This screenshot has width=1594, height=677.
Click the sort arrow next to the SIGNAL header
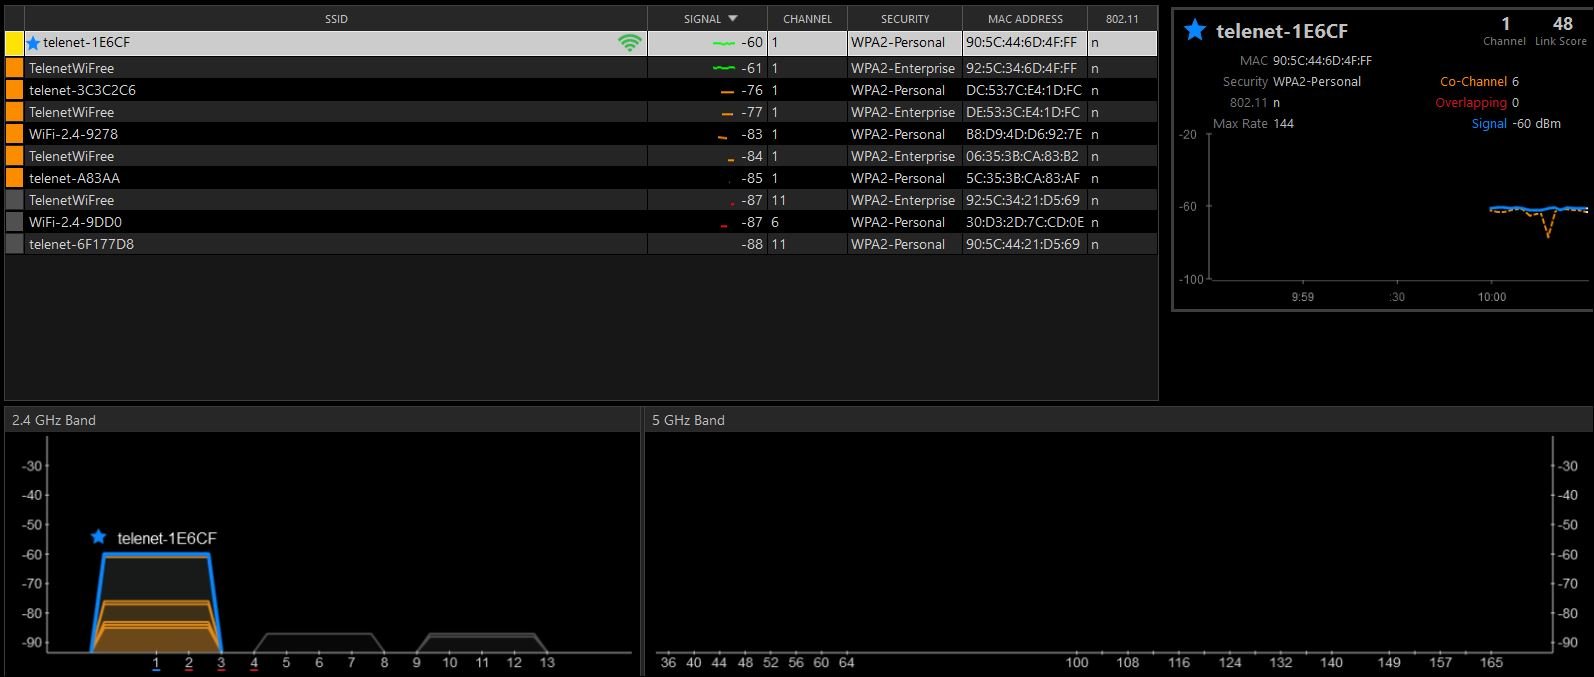(733, 19)
